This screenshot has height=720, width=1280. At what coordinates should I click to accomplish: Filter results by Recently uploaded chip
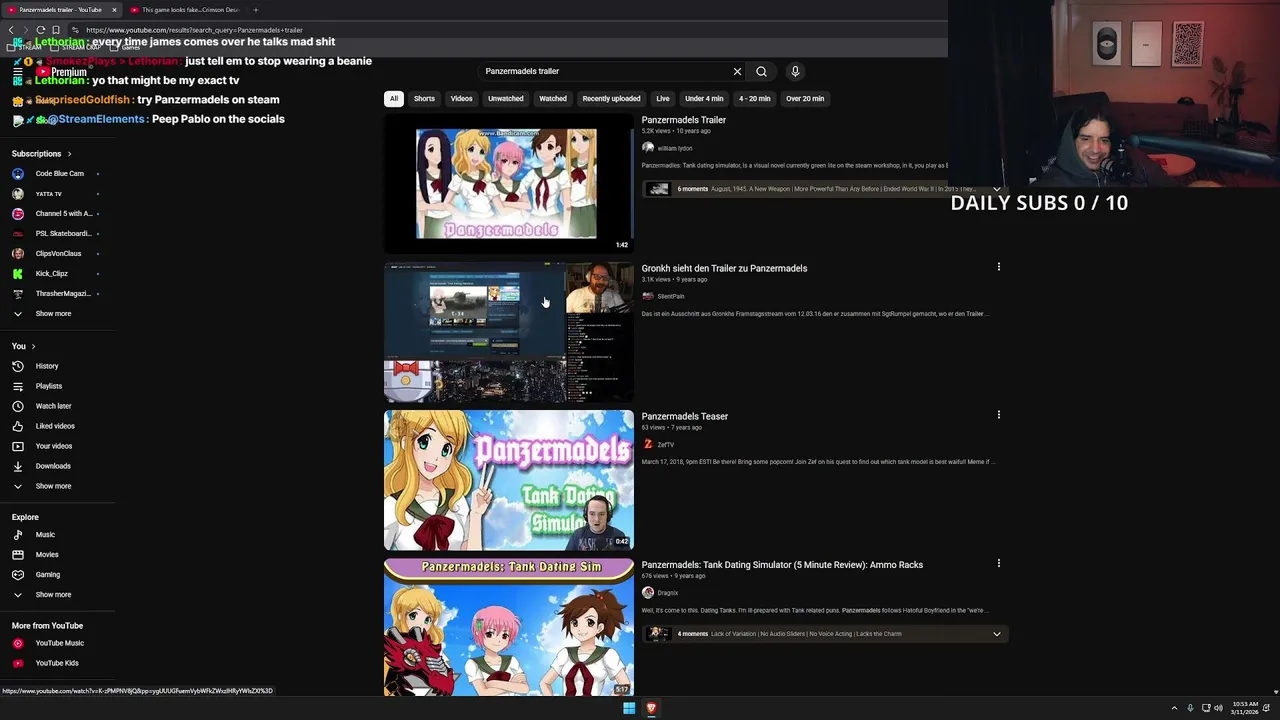pyautogui.click(x=611, y=99)
